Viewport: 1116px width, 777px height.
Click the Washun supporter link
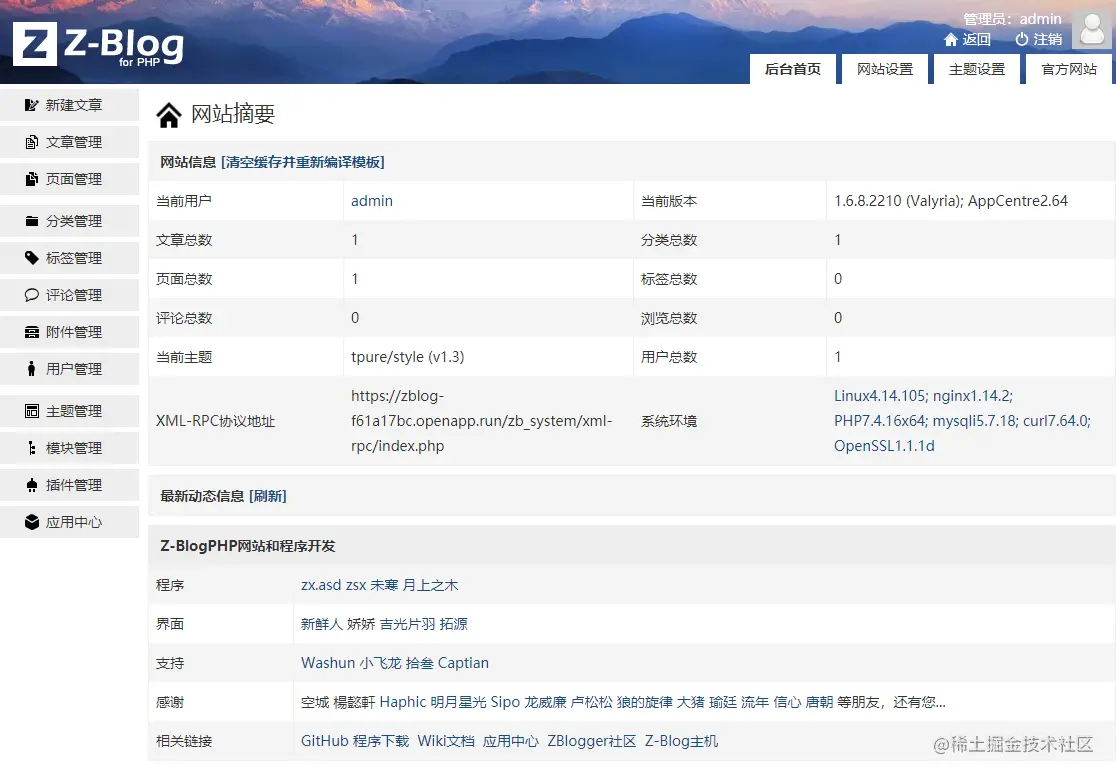pyautogui.click(x=328, y=663)
